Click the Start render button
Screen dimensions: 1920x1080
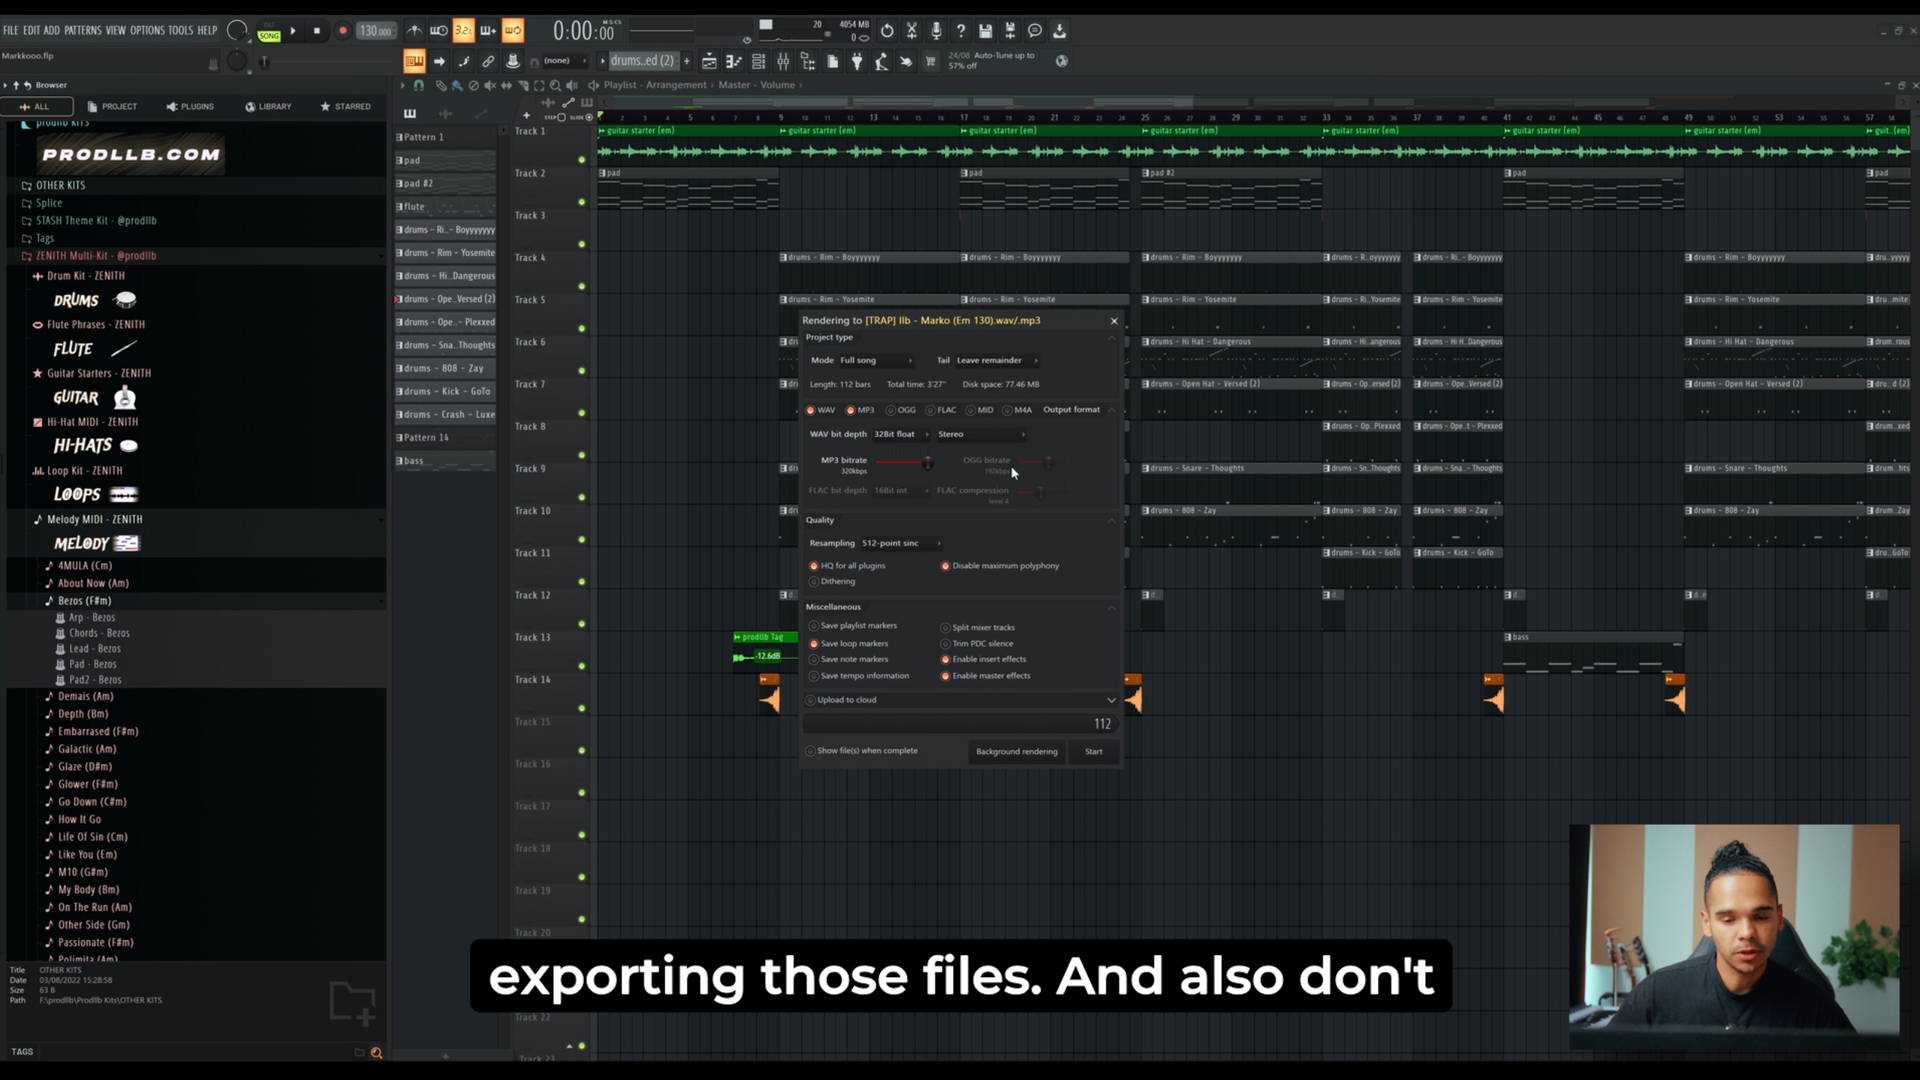(1094, 752)
